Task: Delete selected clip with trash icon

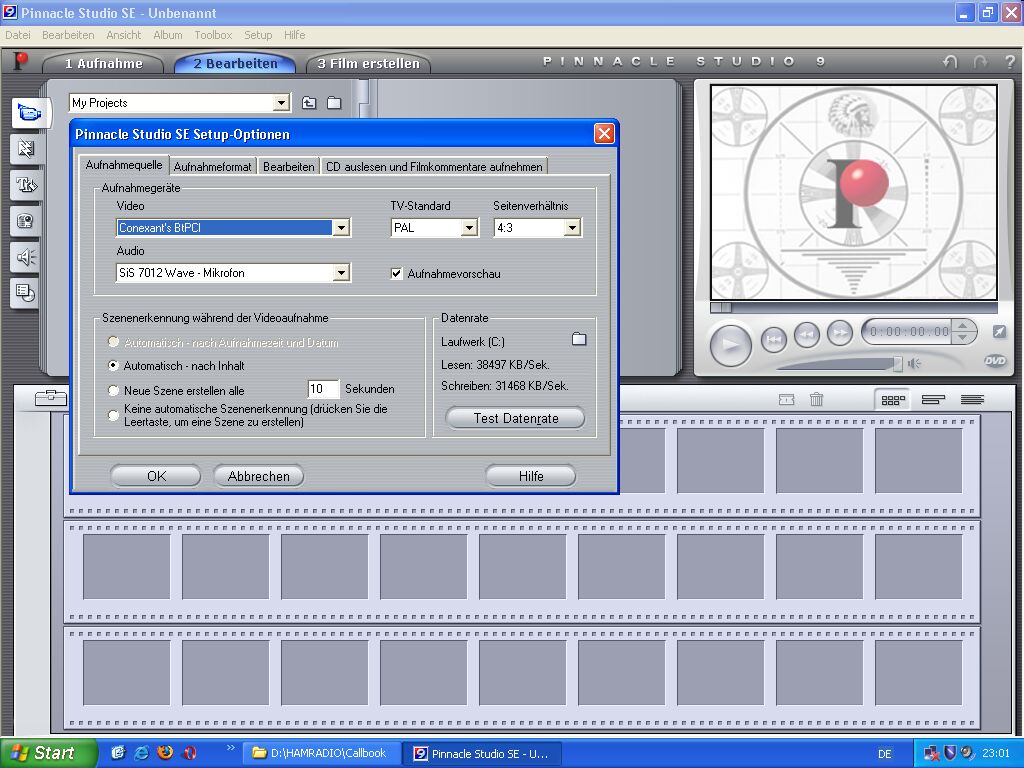Action: (816, 399)
